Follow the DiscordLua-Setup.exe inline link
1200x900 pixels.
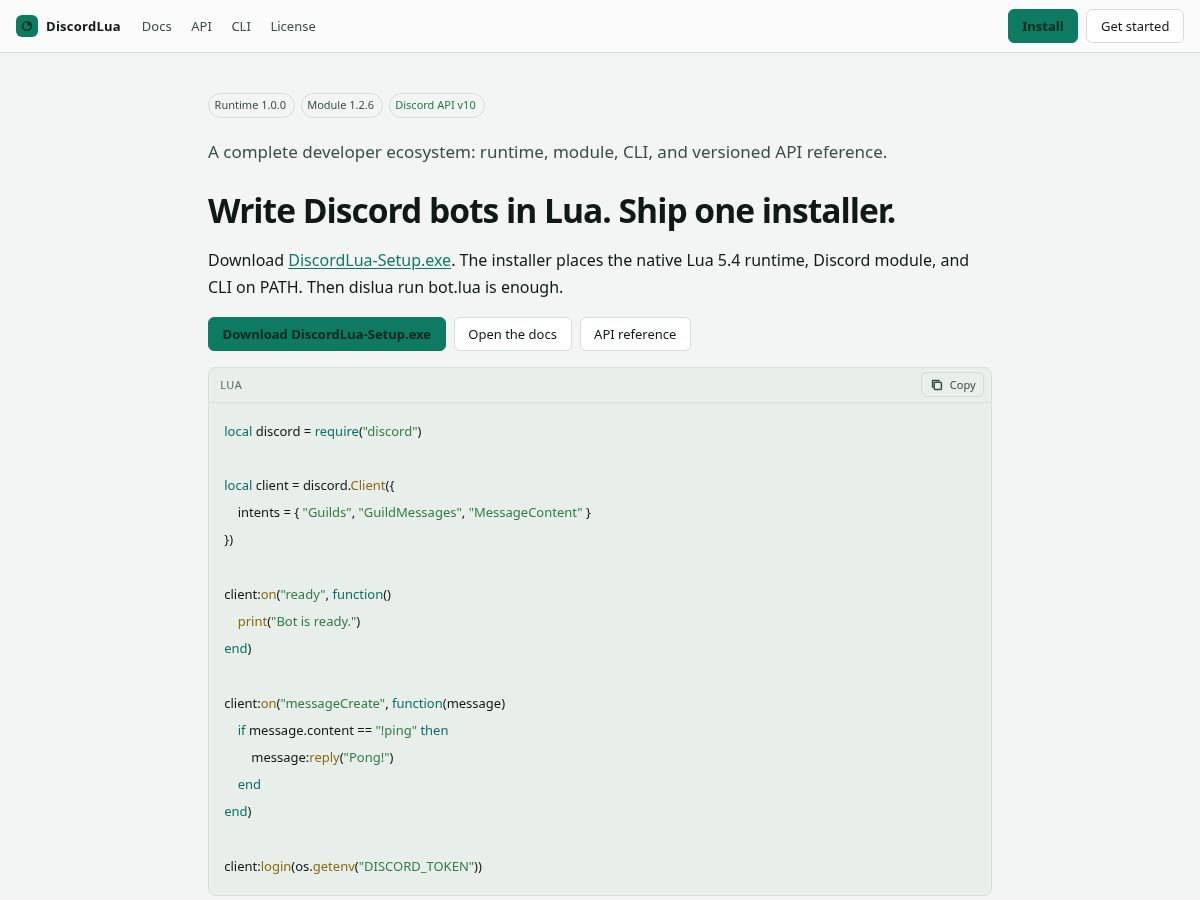click(370, 260)
